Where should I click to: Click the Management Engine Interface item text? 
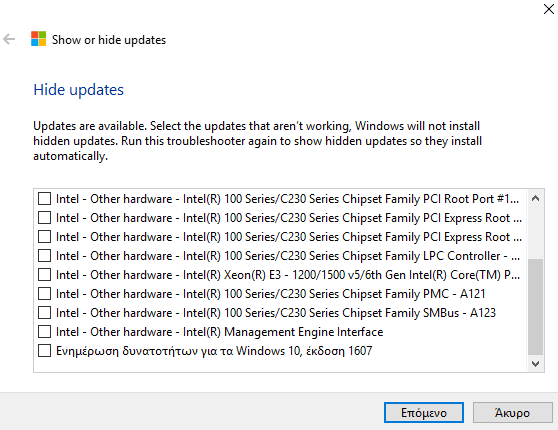(220, 332)
